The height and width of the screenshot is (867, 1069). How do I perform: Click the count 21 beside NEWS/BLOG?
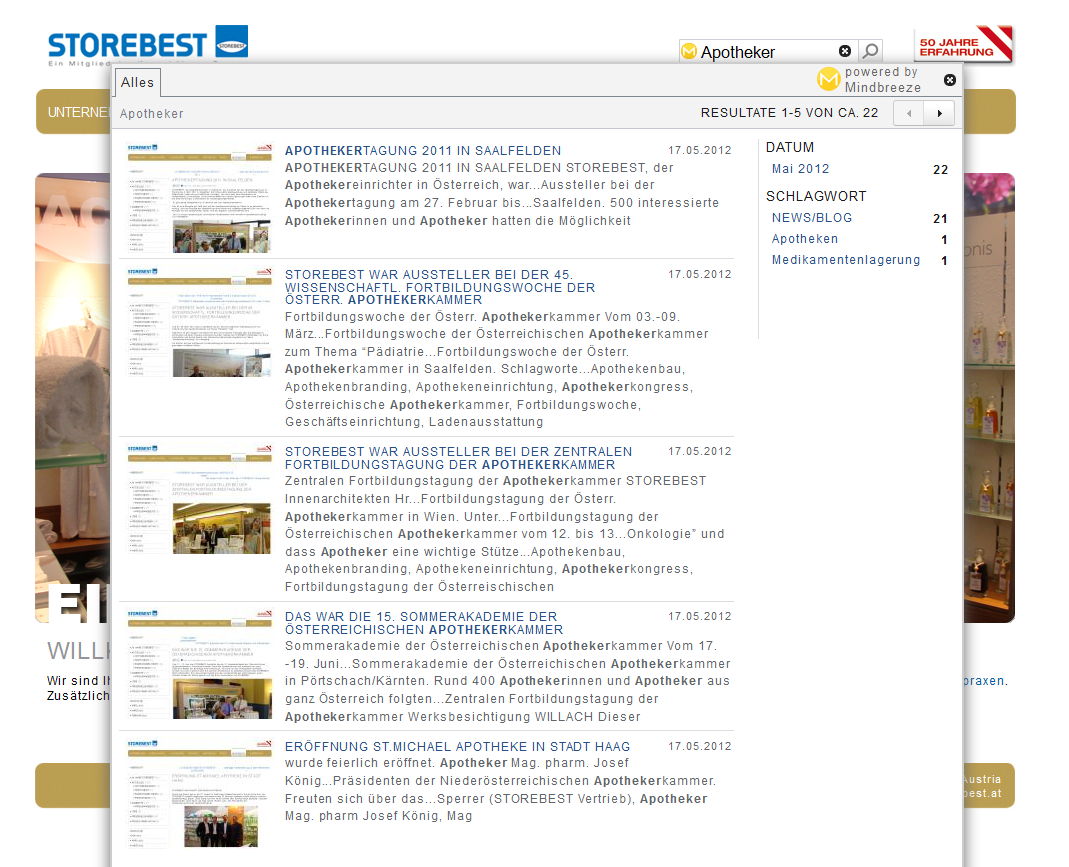tap(940, 219)
